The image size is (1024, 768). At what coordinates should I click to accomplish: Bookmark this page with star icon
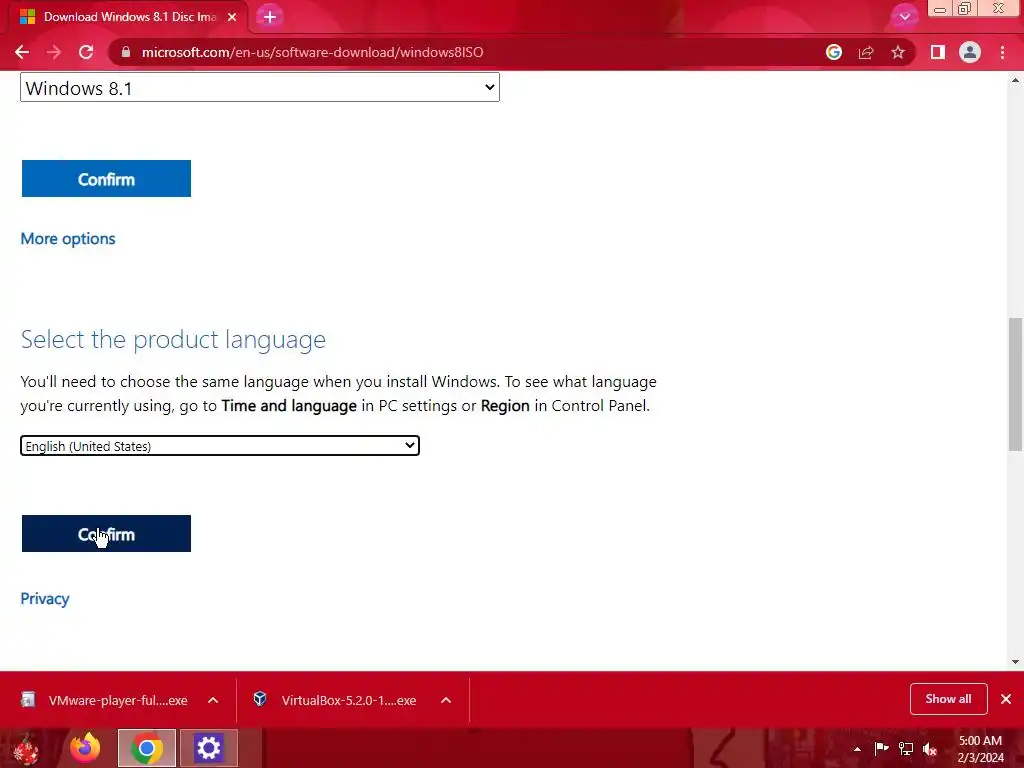(898, 52)
